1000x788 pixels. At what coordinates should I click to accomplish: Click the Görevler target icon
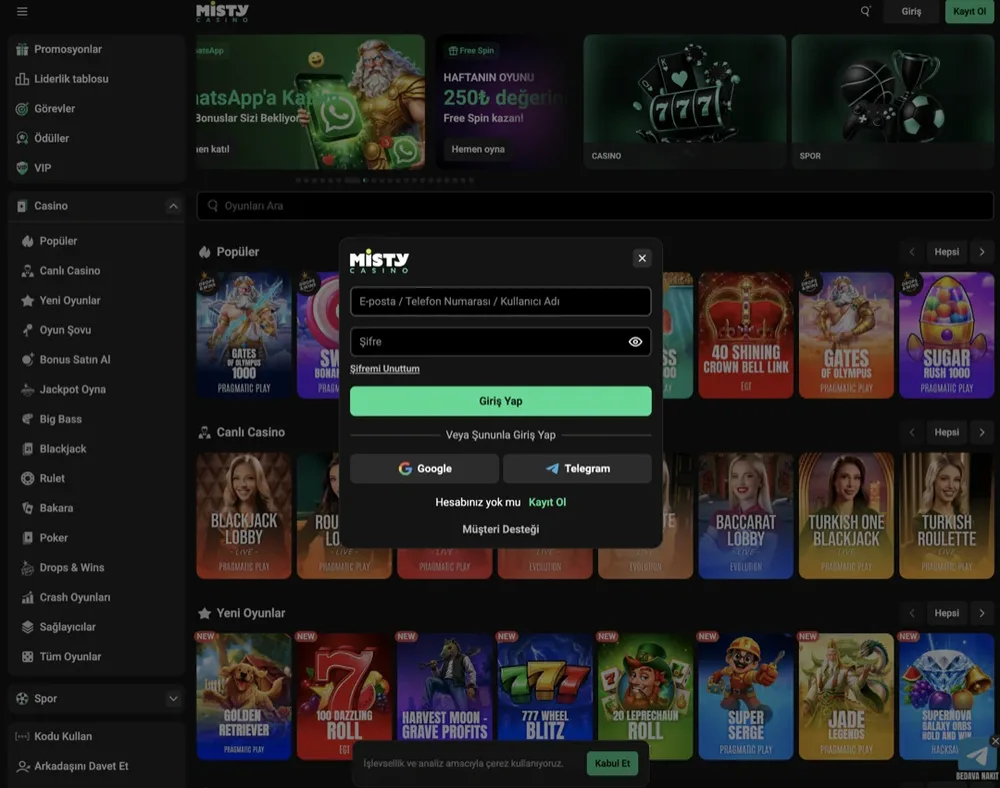tap(22, 109)
